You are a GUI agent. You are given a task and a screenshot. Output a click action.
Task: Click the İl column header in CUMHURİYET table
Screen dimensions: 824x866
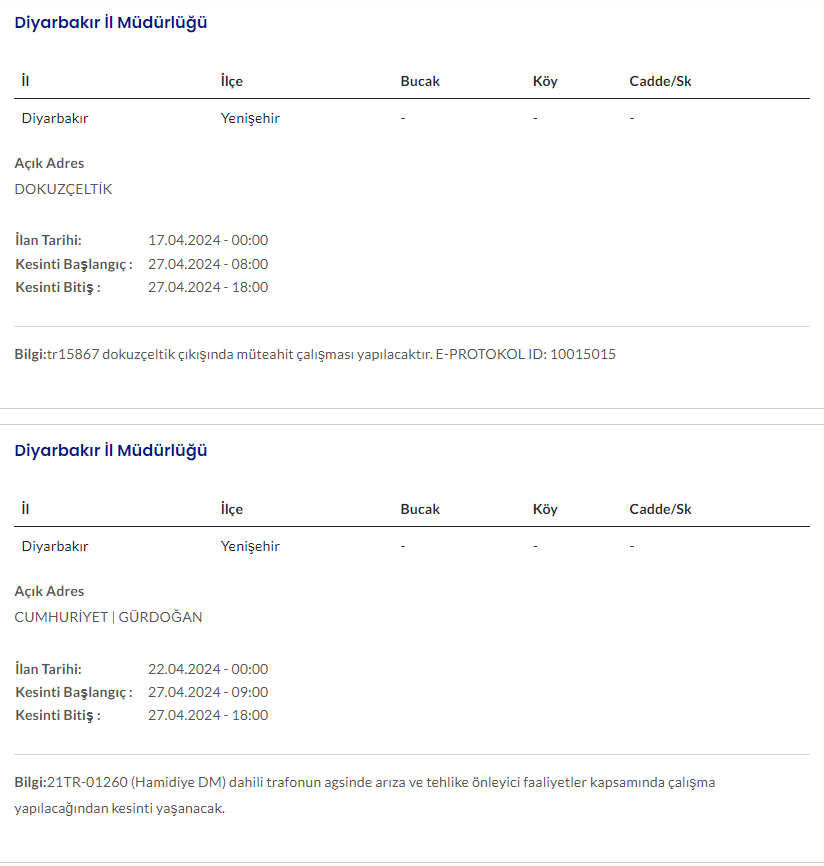click(x=25, y=509)
